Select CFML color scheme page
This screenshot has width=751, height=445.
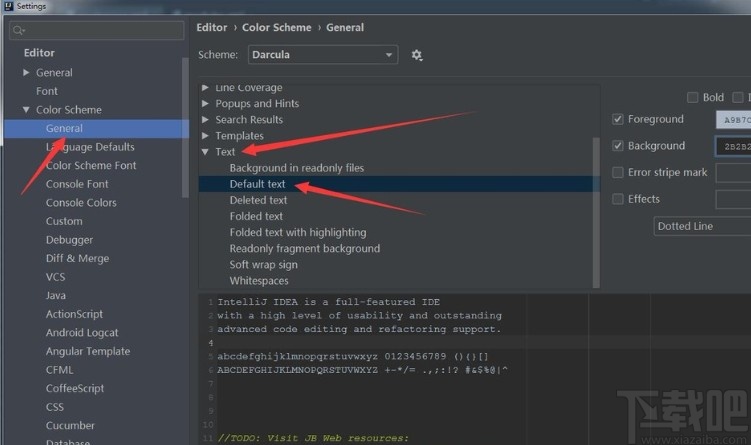pos(60,370)
